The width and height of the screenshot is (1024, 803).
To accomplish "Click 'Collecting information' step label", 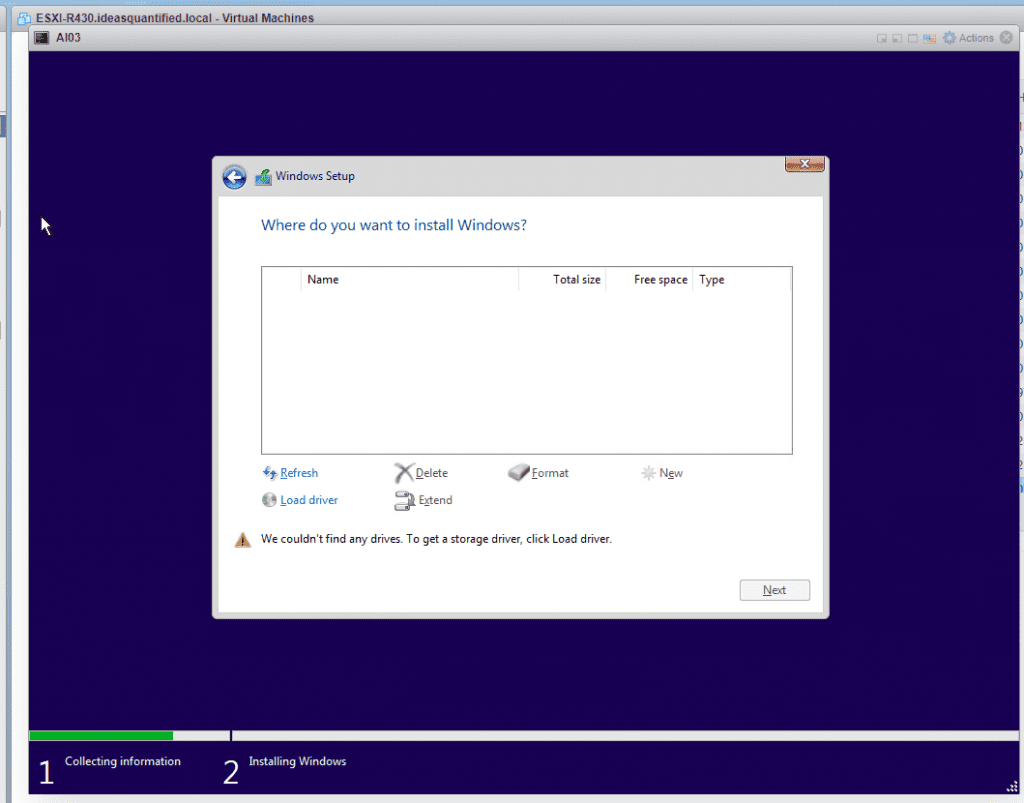I will 123,761.
